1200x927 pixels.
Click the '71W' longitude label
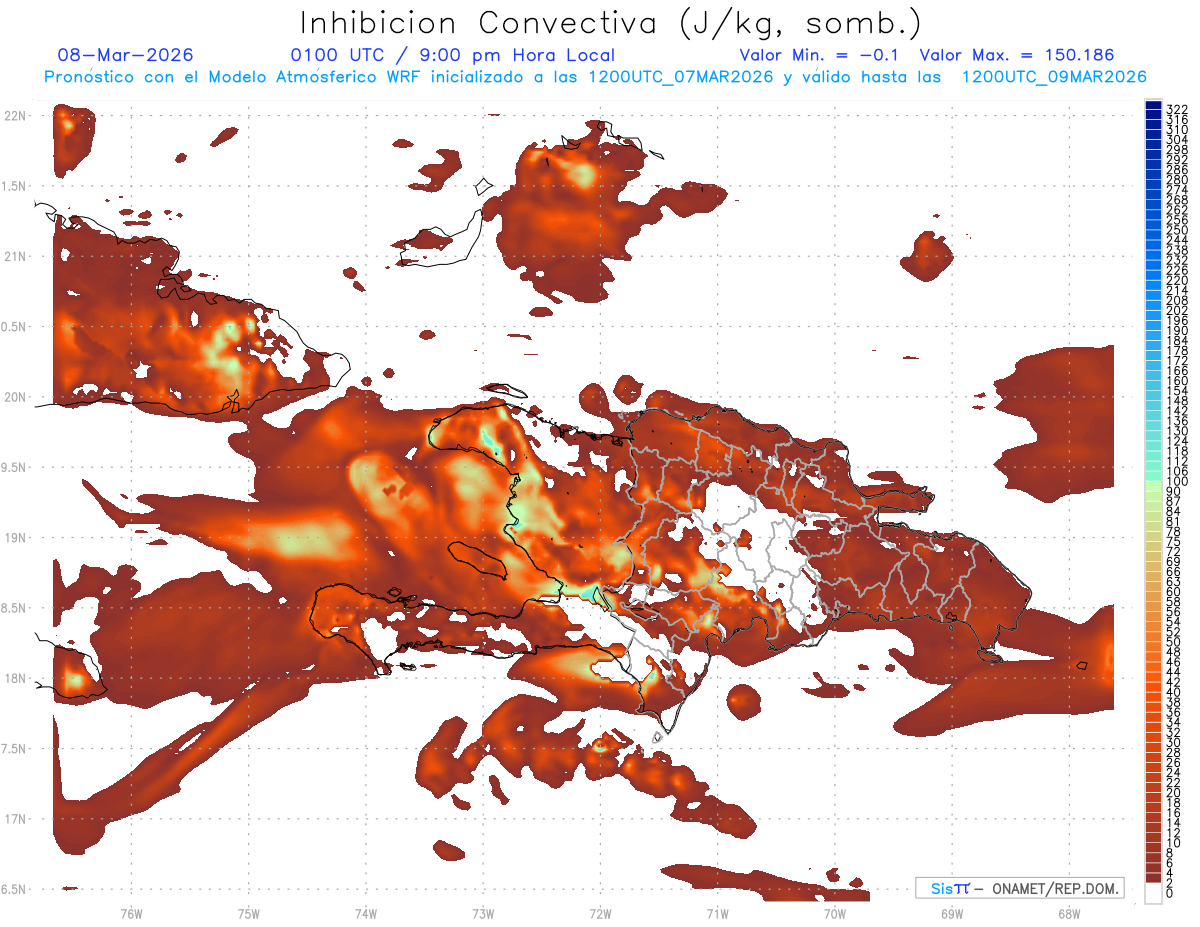click(717, 913)
